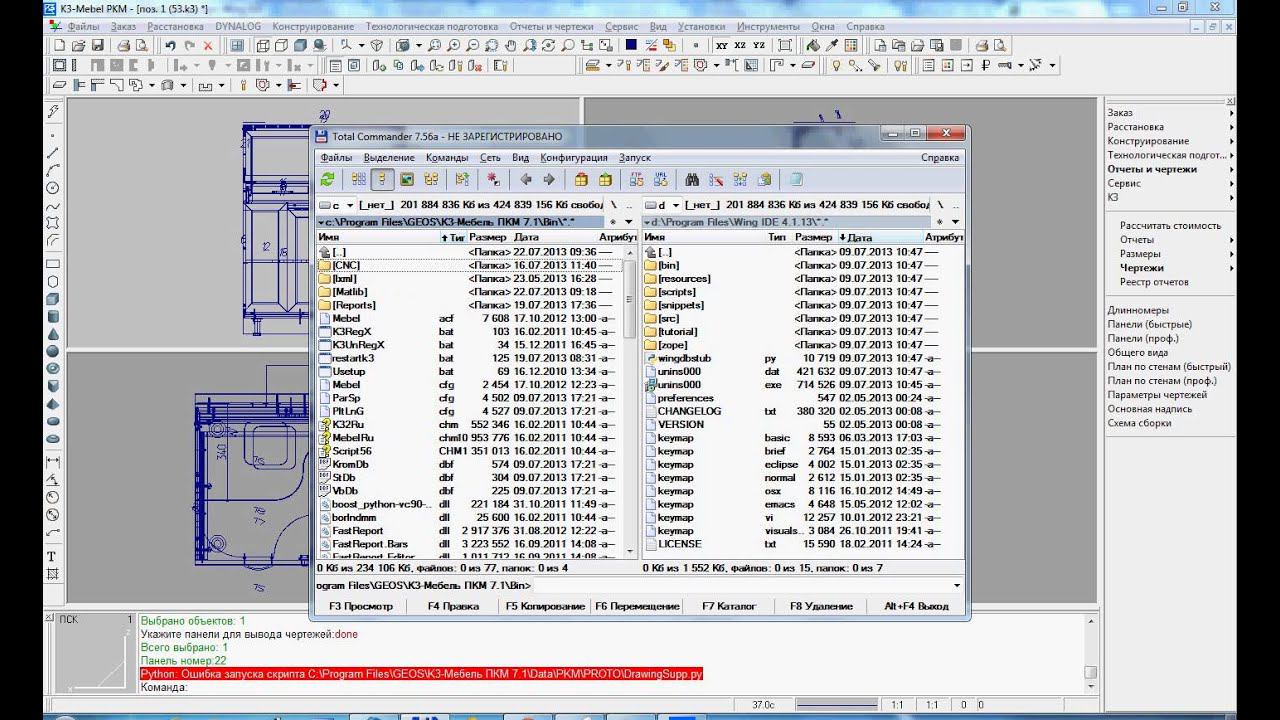
Task: Click the FTP connect icon in Total Commander
Action: 636,180
